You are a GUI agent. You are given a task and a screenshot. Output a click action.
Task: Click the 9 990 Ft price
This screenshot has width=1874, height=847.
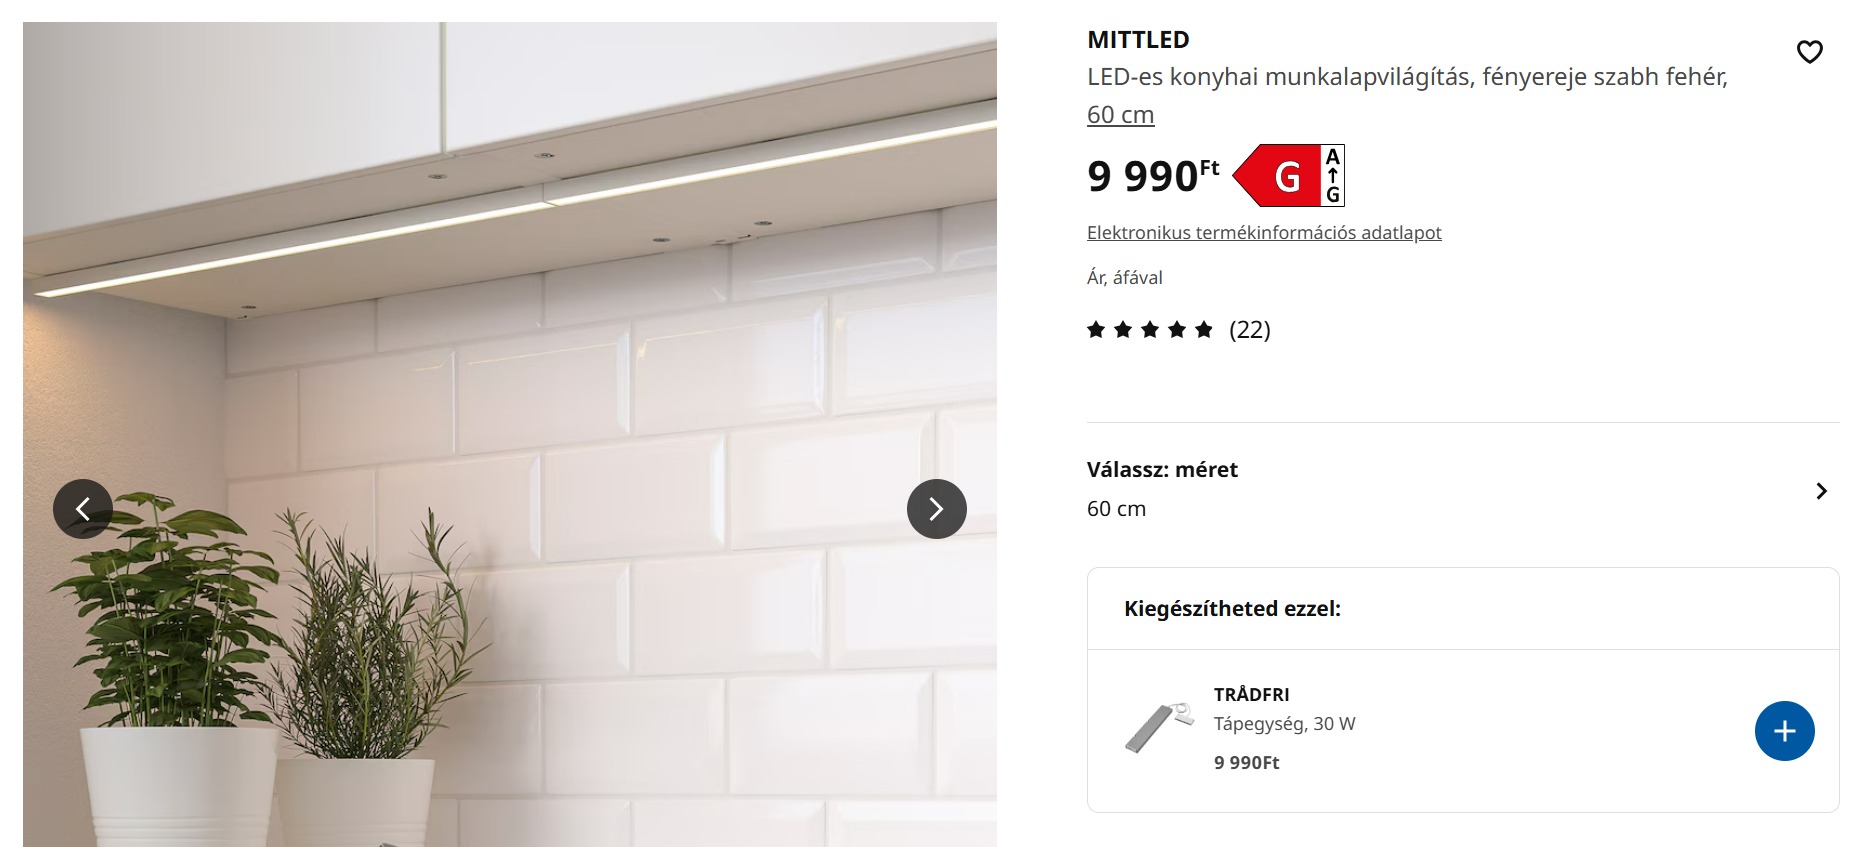(x=1153, y=176)
